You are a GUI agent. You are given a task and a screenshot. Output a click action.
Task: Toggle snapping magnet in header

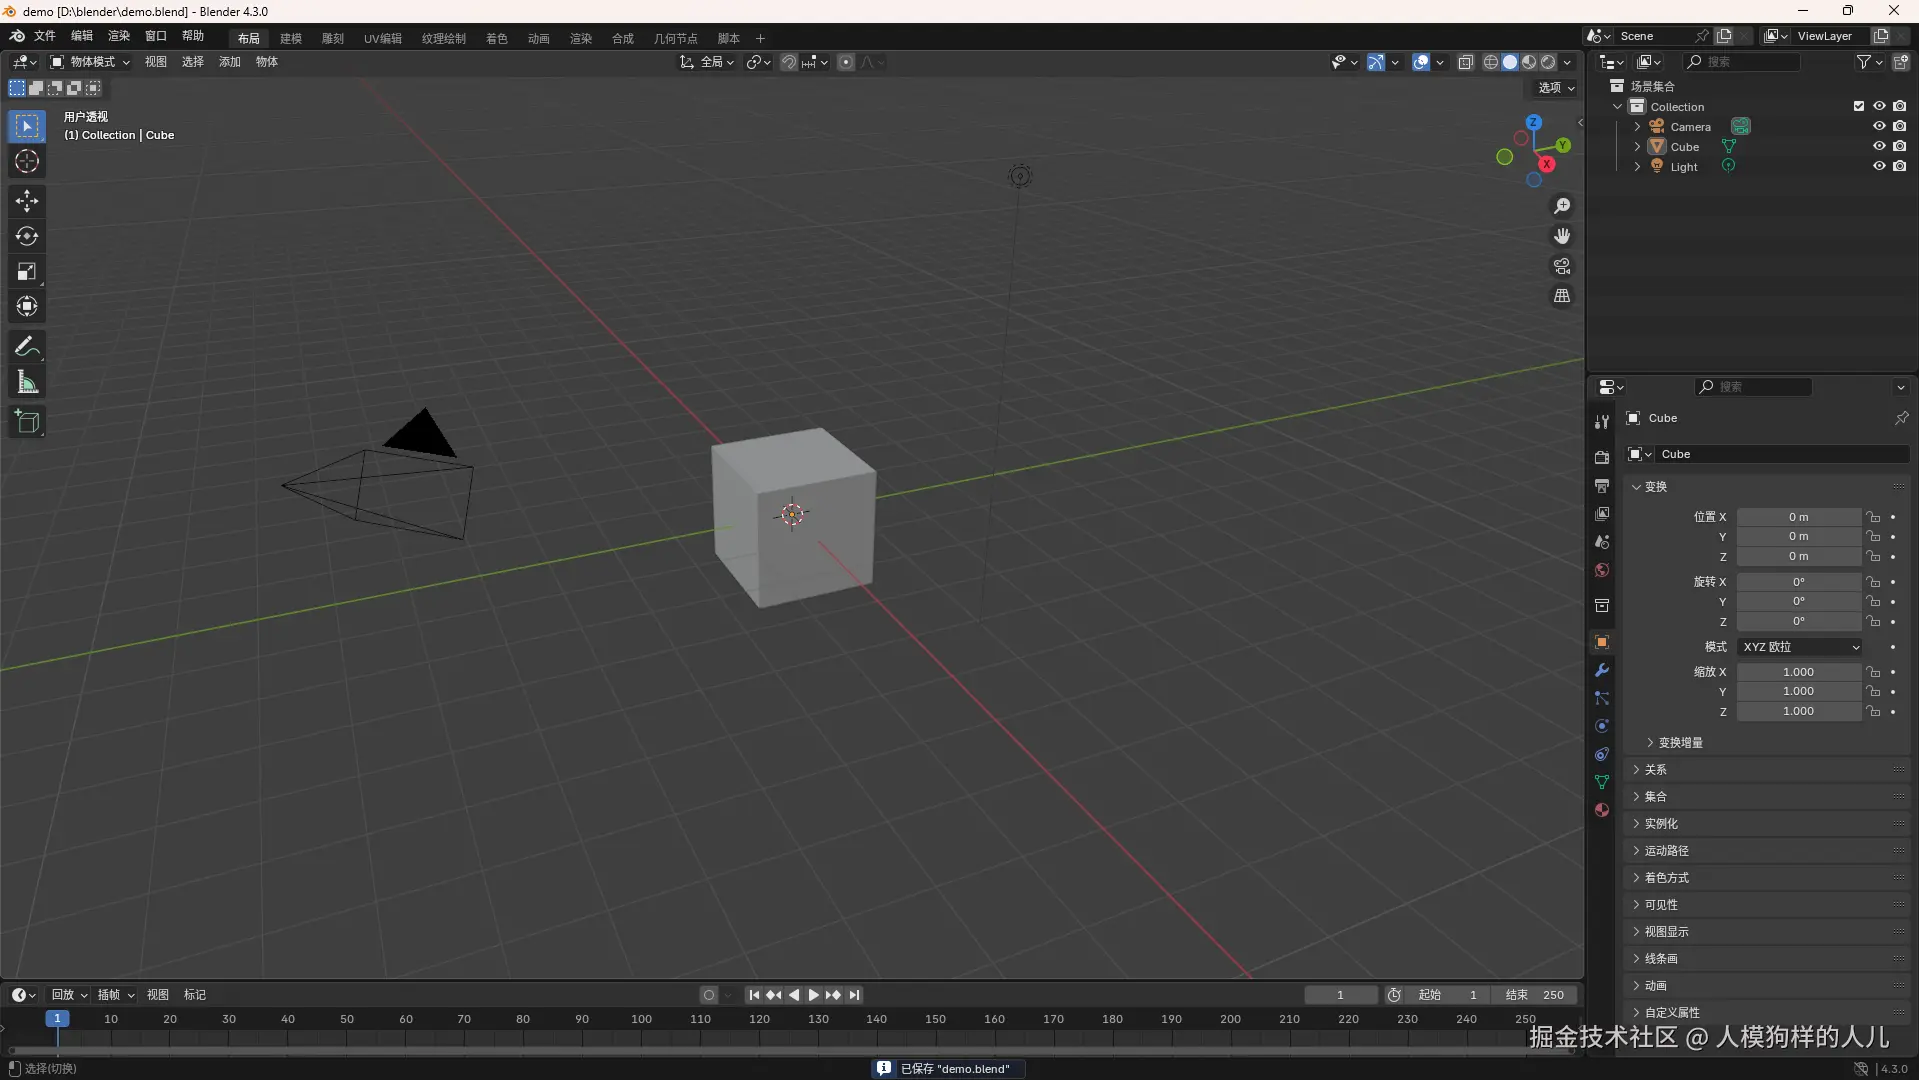pos(789,62)
